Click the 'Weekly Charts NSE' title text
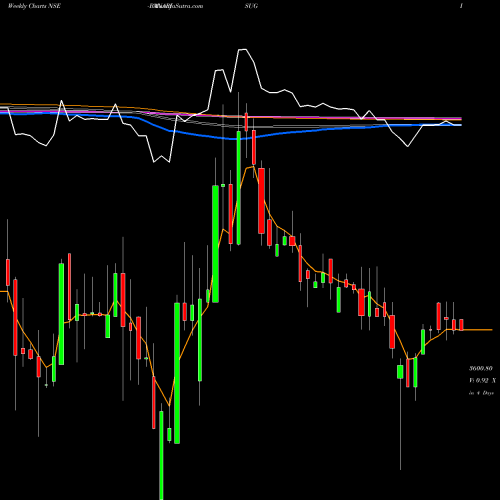This screenshot has height=500, width=500. coord(34,6)
